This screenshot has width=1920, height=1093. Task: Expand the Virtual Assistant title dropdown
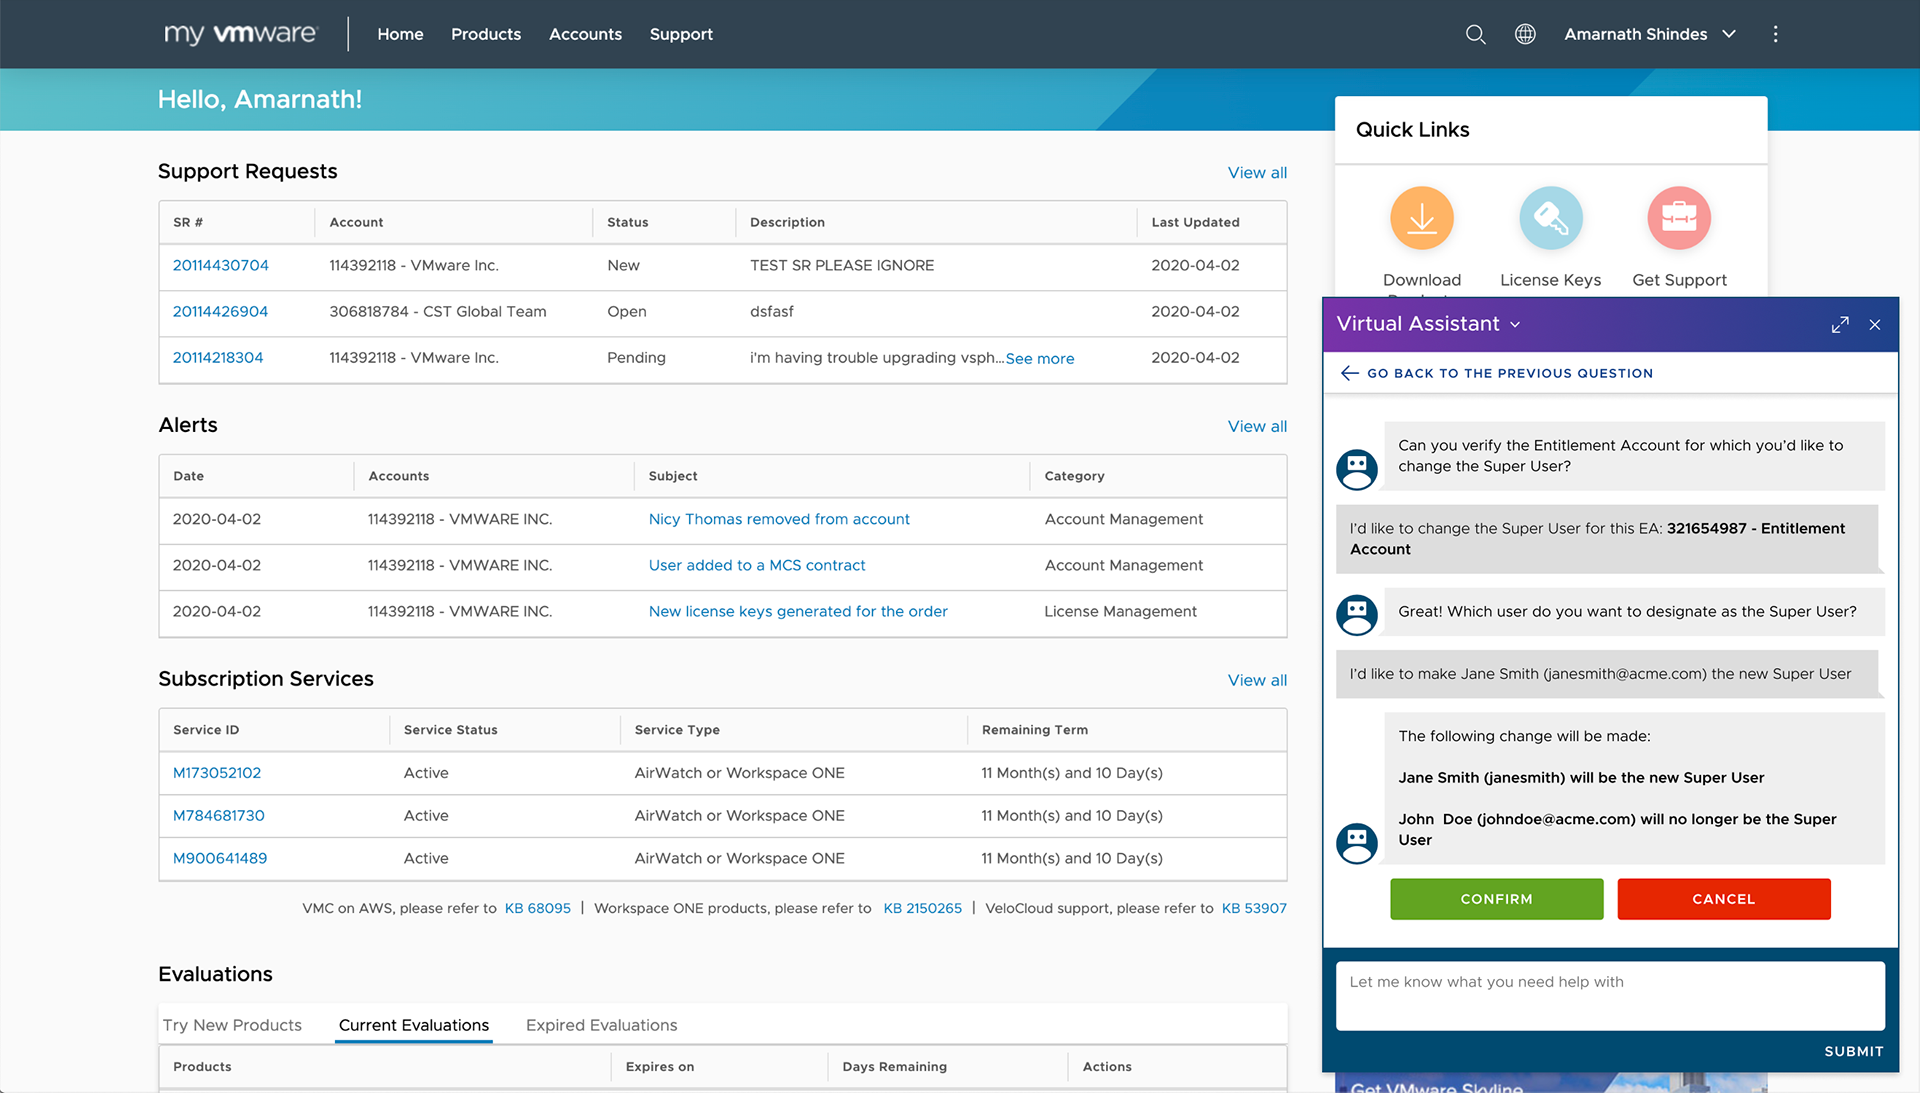(1515, 325)
